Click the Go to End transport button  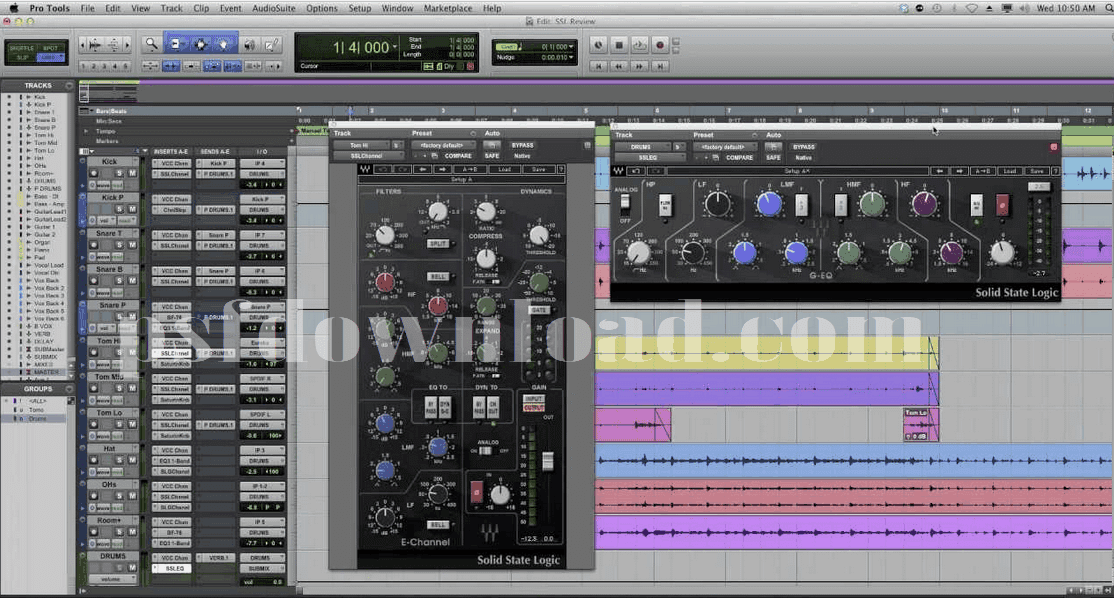(x=660, y=66)
